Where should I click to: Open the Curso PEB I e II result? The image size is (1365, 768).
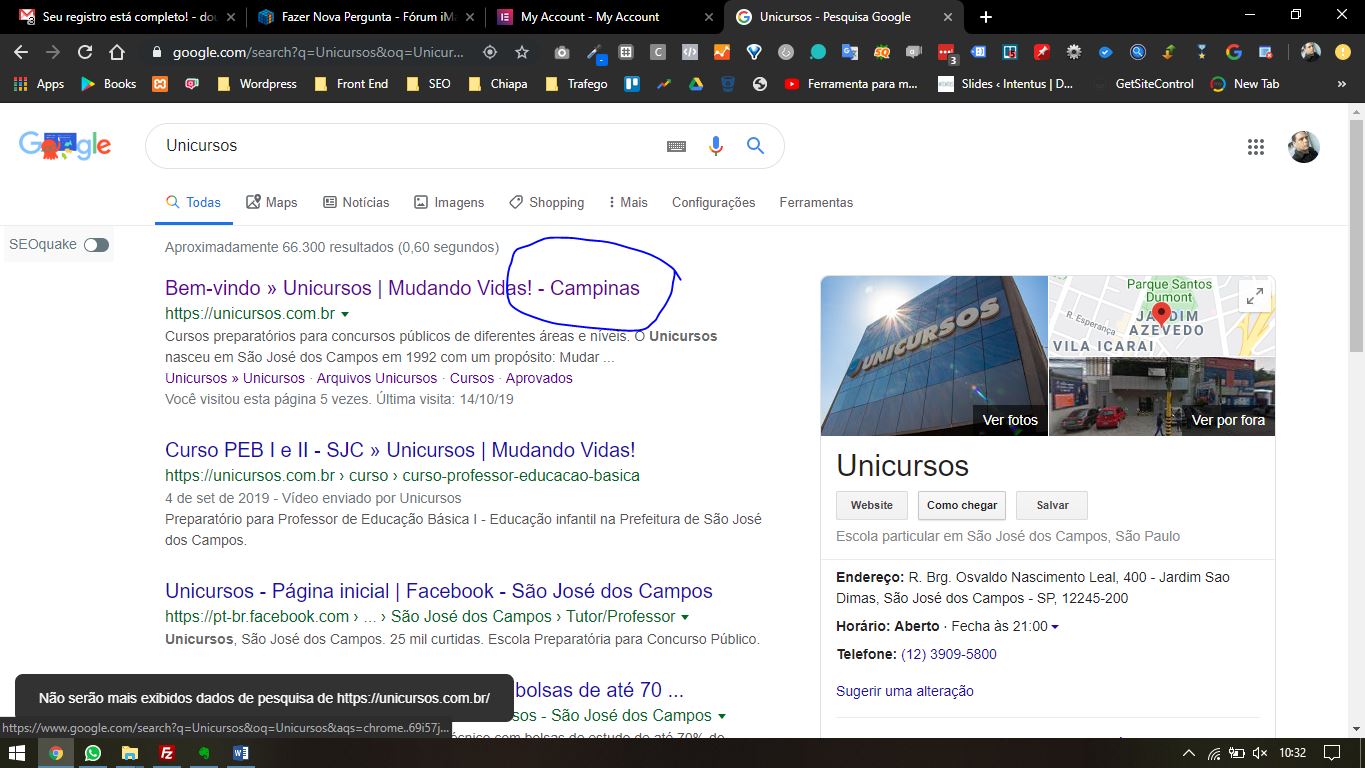400,450
